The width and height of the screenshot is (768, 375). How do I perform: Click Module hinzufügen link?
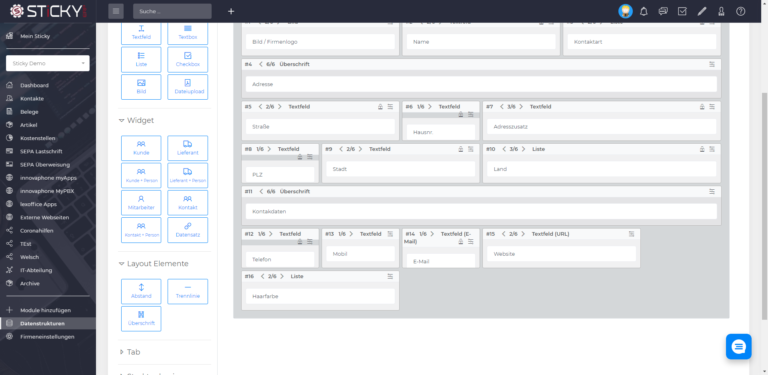(45, 310)
